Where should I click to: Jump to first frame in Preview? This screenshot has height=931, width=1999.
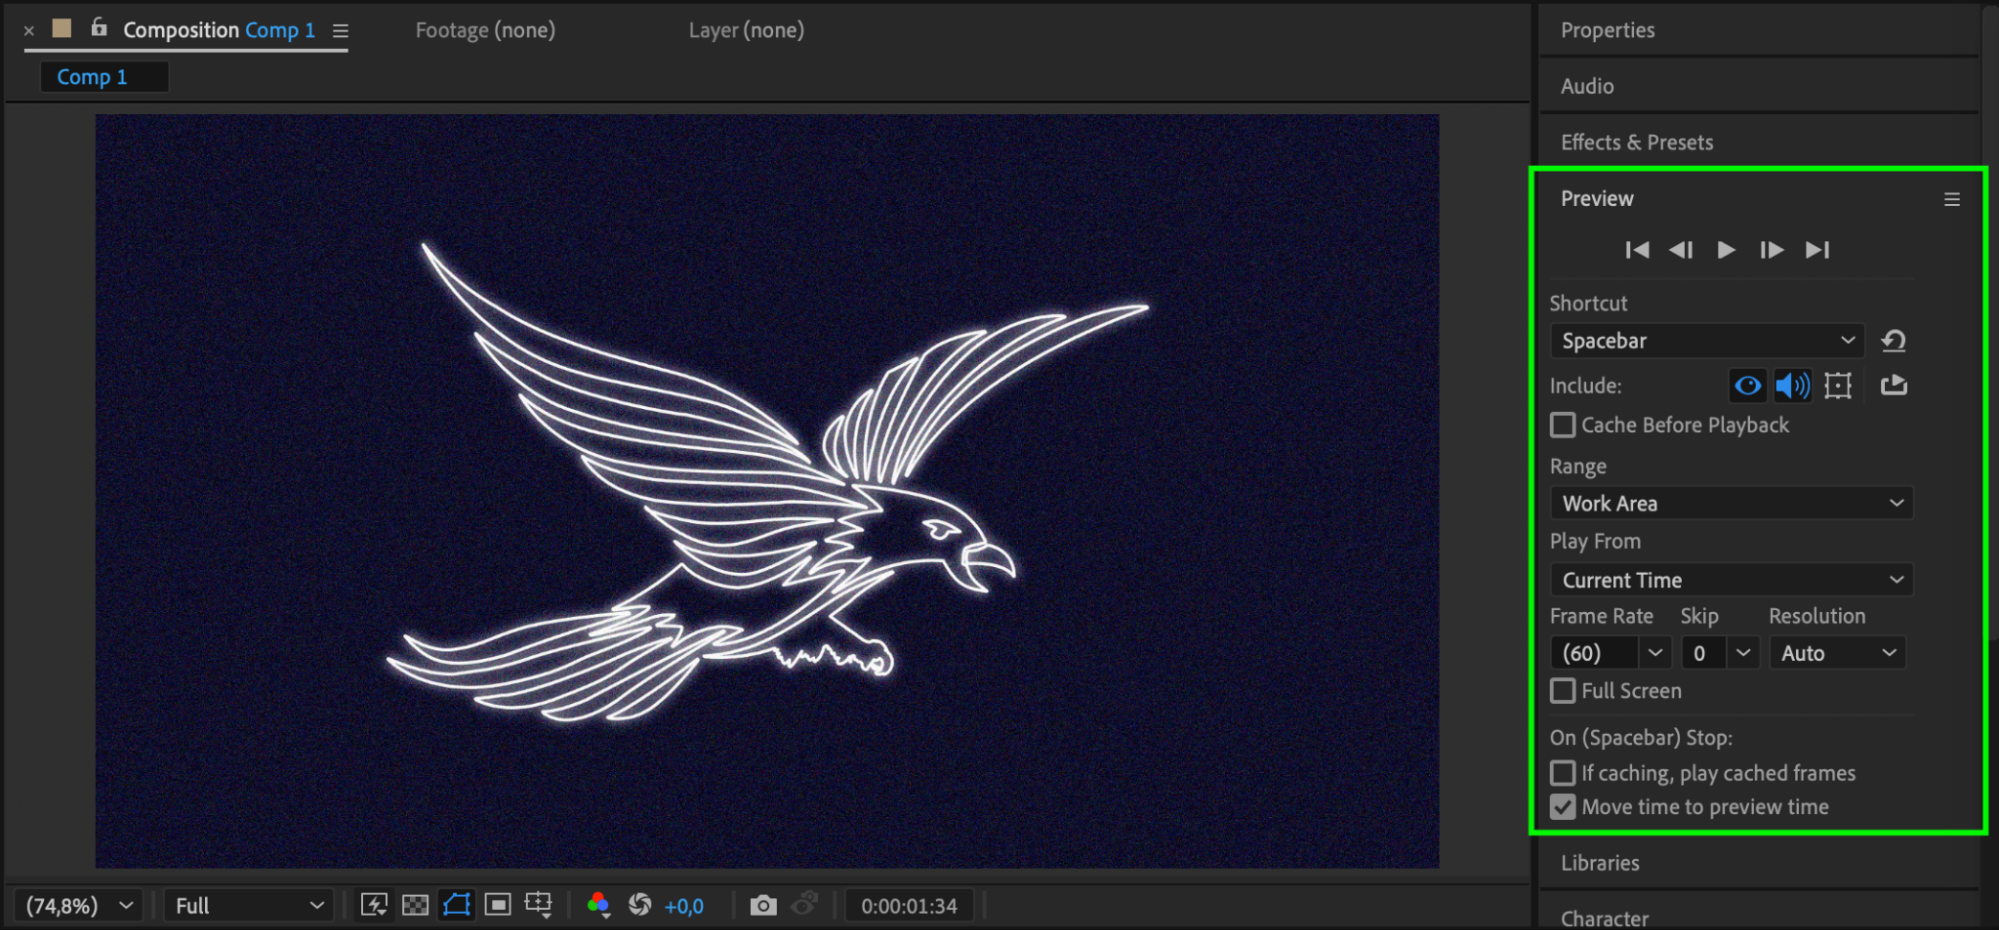point(1637,250)
